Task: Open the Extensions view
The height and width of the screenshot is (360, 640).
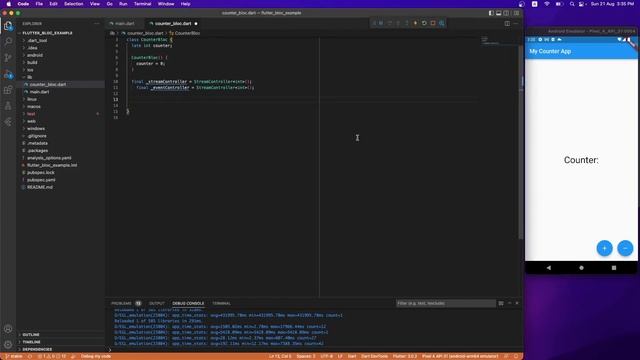Action: tap(8, 90)
